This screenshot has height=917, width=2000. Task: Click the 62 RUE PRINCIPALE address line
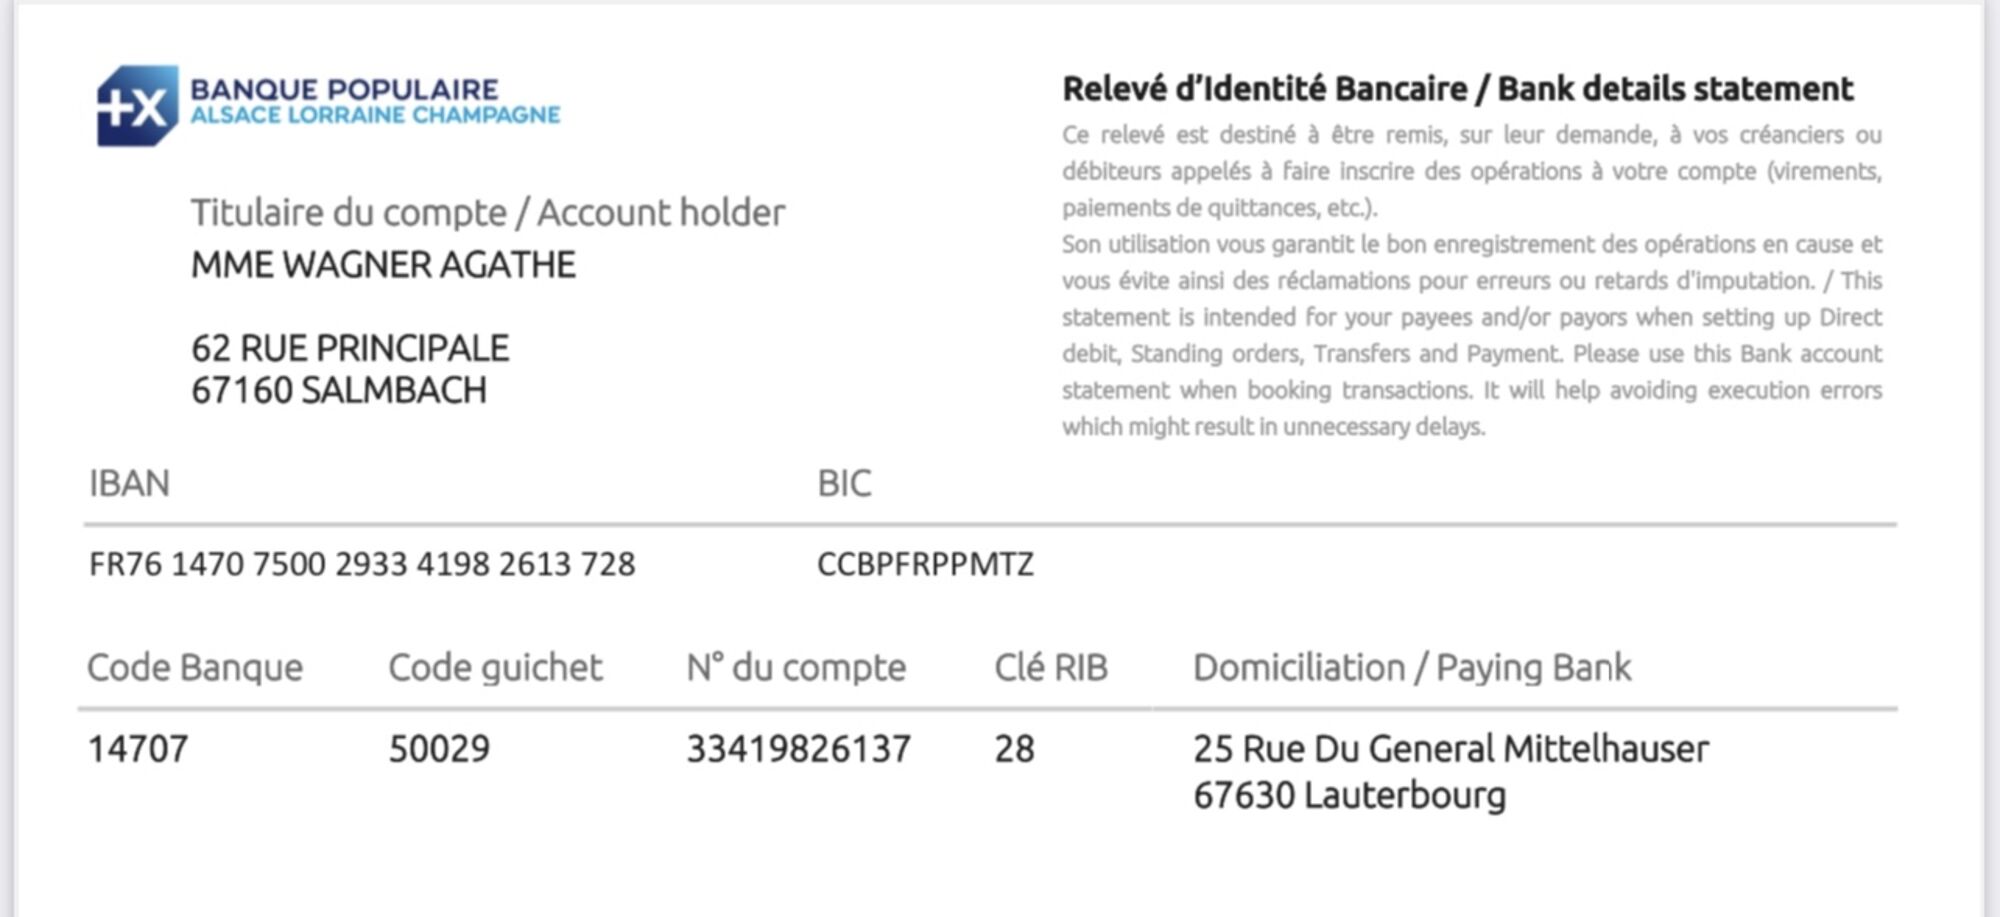tap(350, 348)
